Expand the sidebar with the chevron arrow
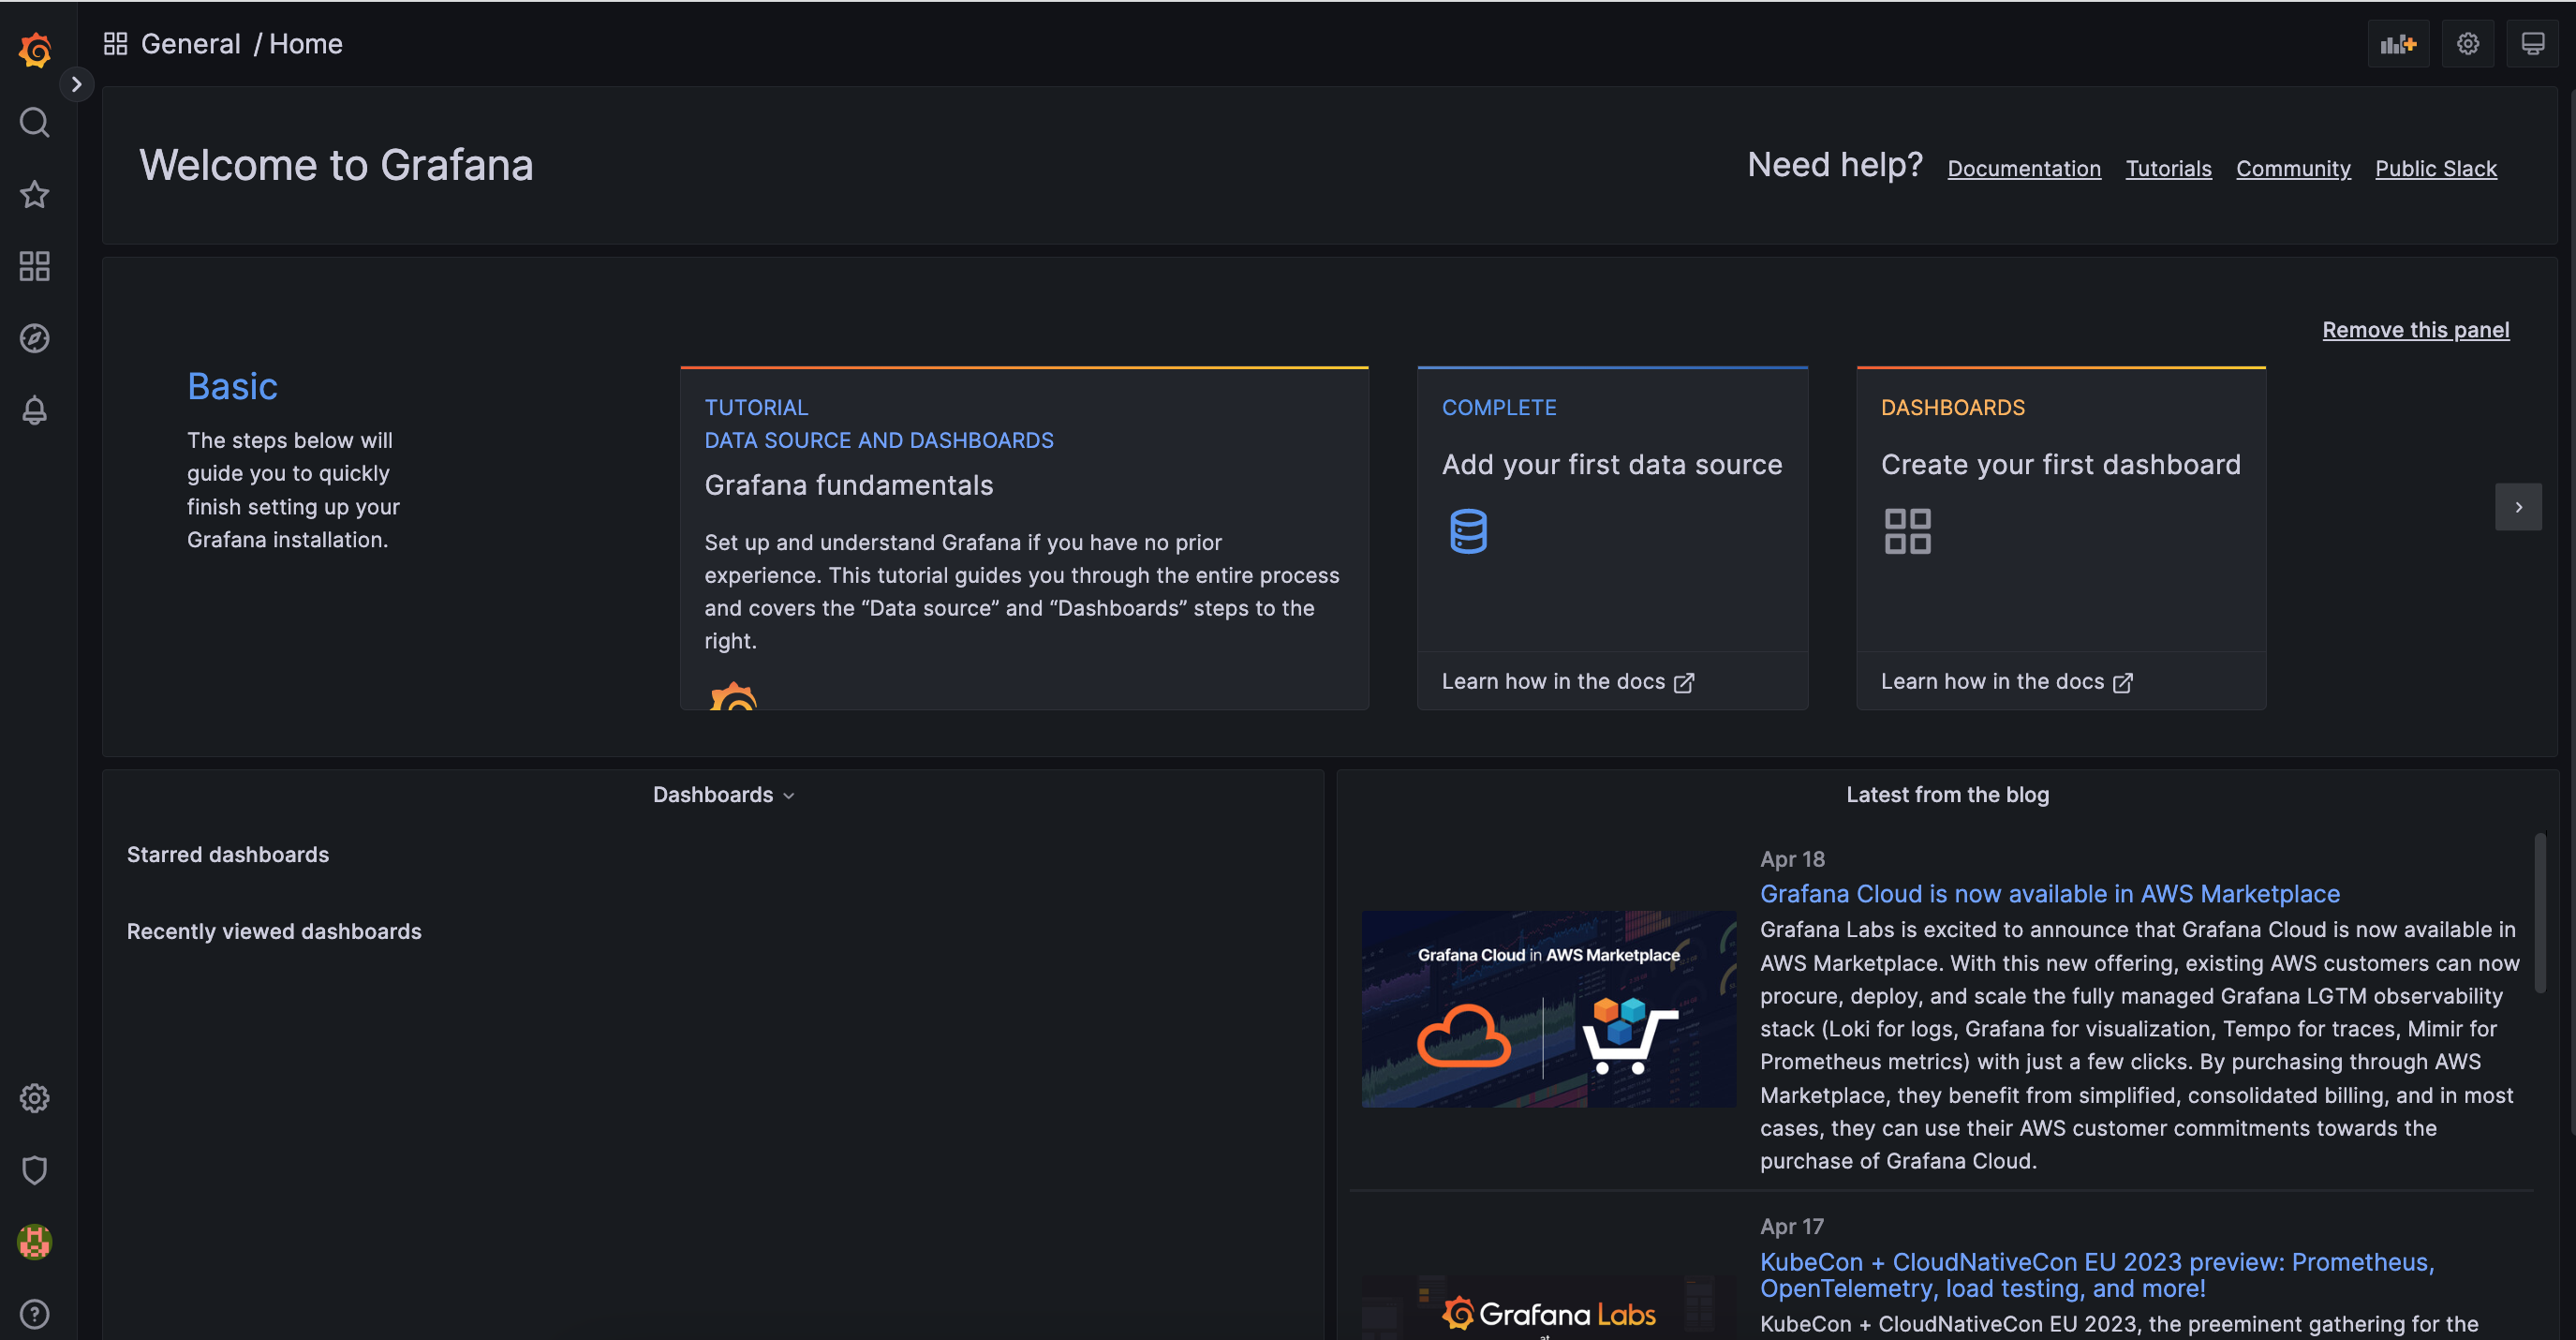This screenshot has height=1340, width=2576. (x=76, y=84)
